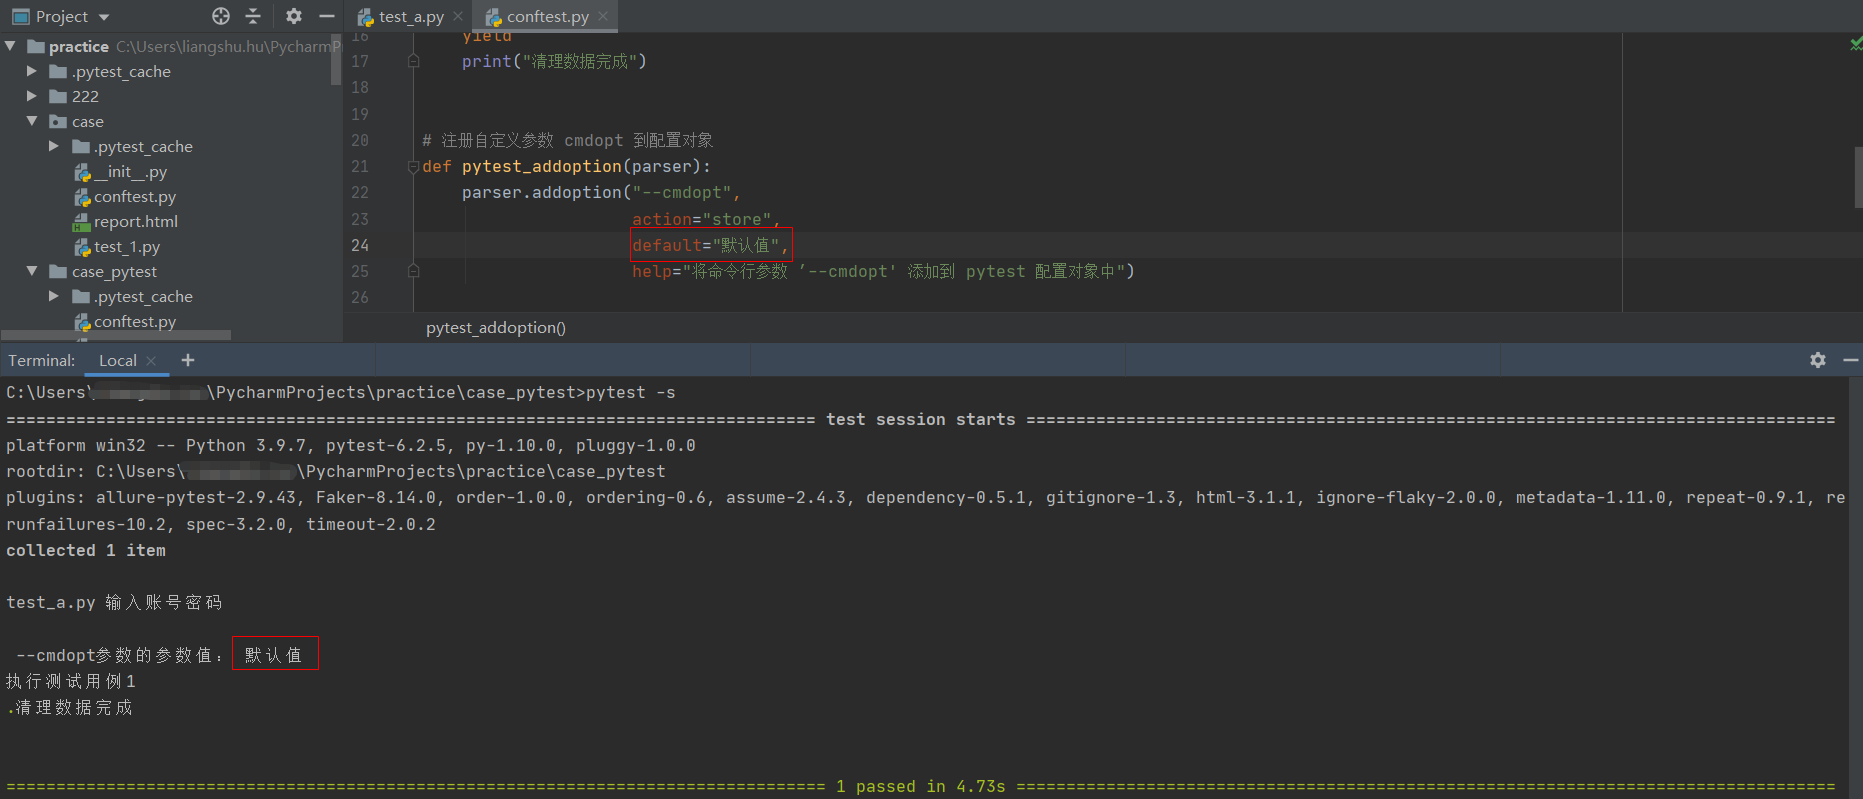Click the Terminal panel label

[x=41, y=360]
